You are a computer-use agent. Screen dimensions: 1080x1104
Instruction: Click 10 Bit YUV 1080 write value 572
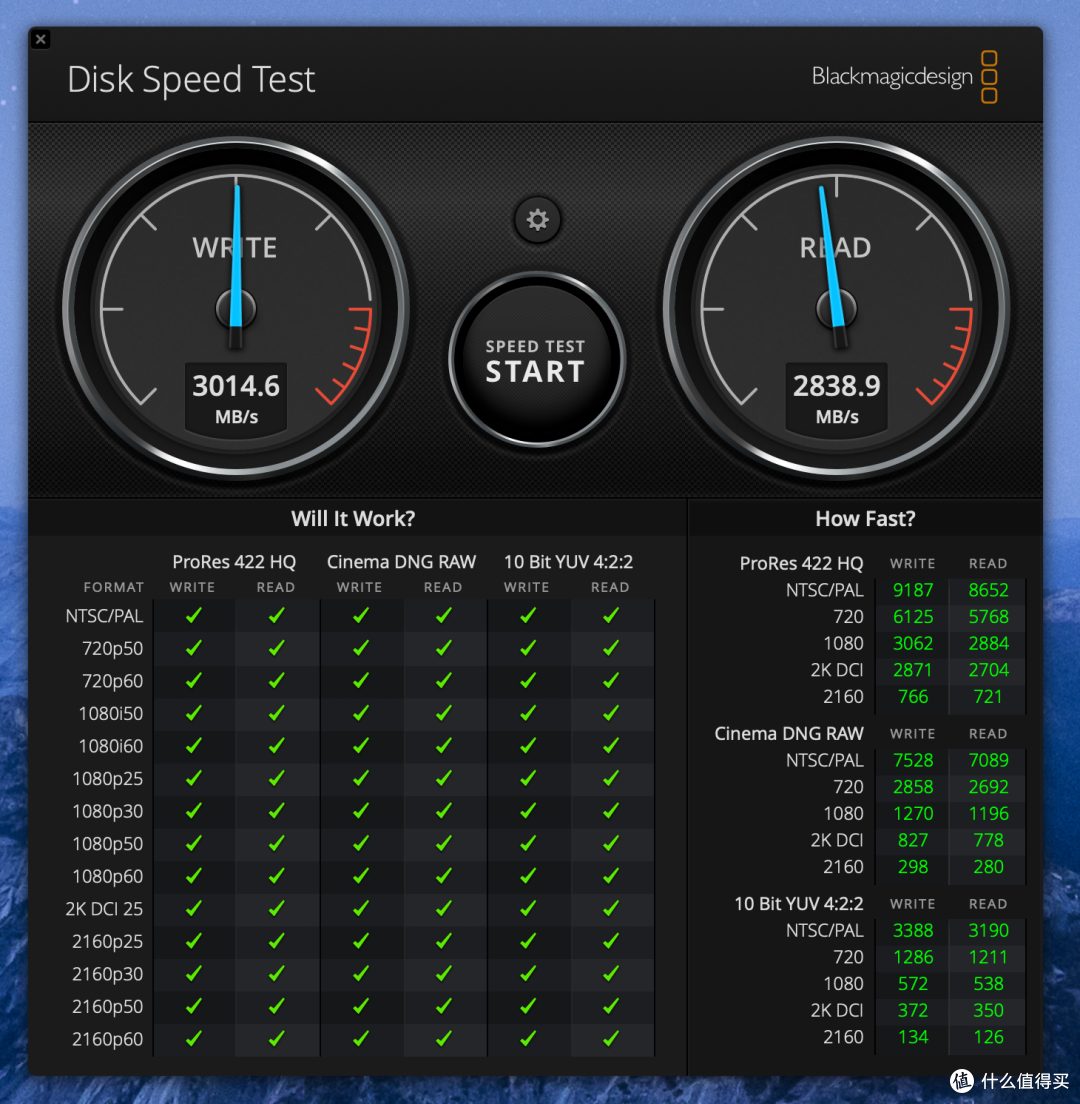pos(913,984)
